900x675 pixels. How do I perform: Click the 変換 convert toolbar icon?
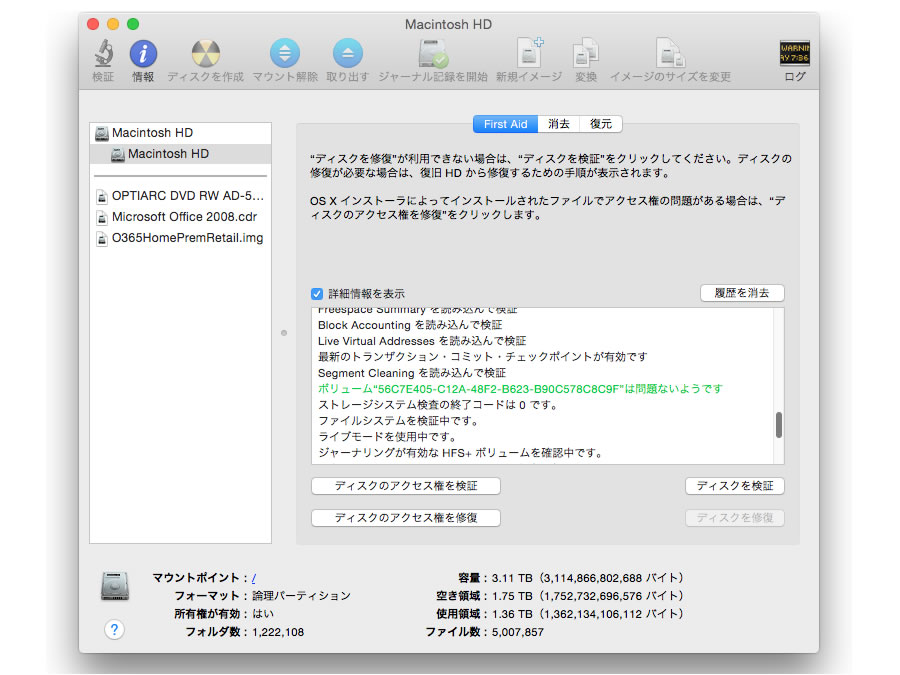click(585, 53)
